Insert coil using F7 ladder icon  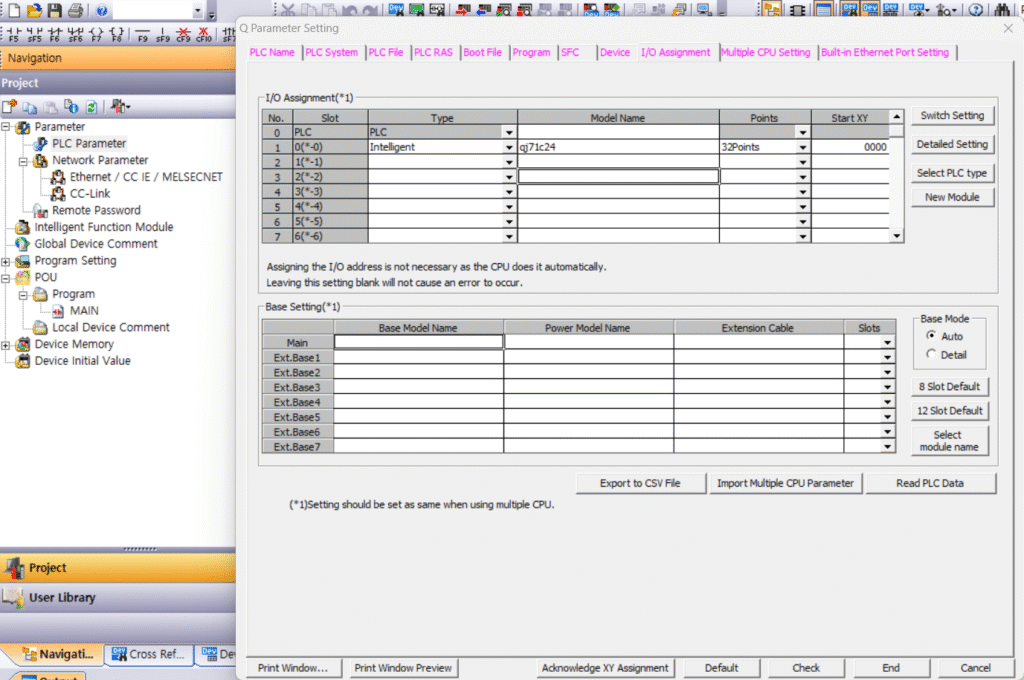pyautogui.click(x=97, y=35)
